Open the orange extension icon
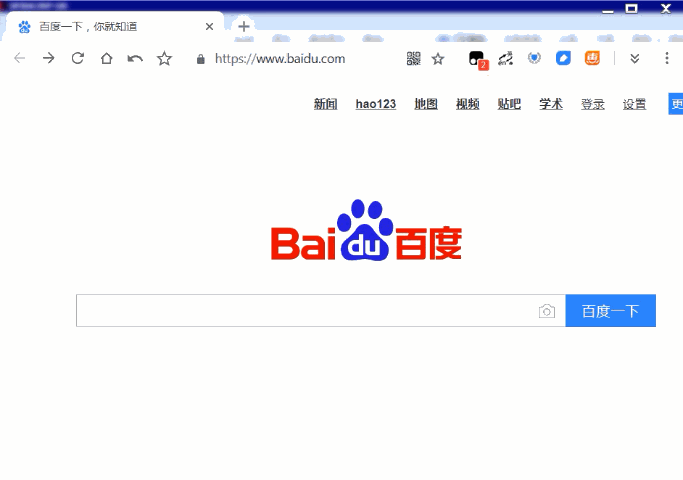Viewport: 683px width, 480px height. tap(592, 58)
